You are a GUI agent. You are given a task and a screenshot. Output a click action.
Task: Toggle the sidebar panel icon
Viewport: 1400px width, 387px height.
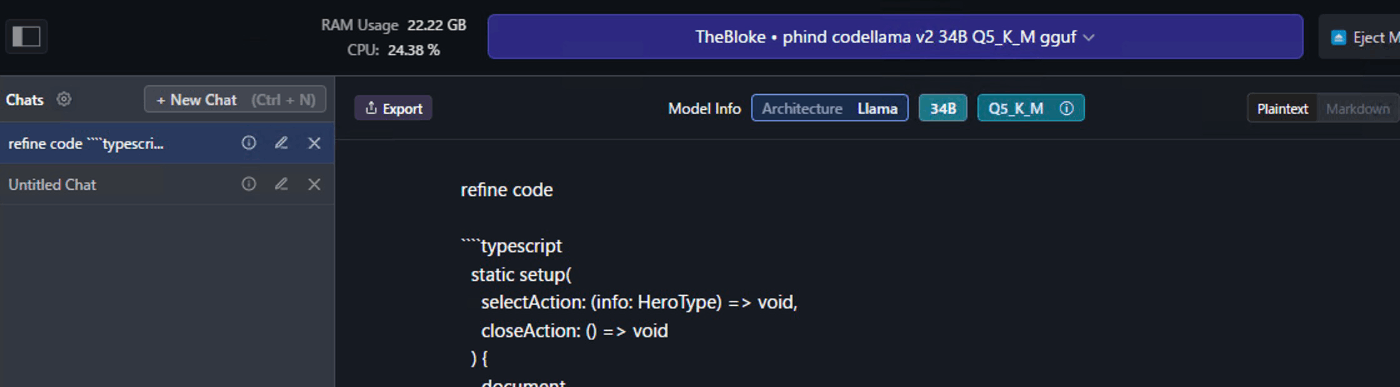coord(25,37)
